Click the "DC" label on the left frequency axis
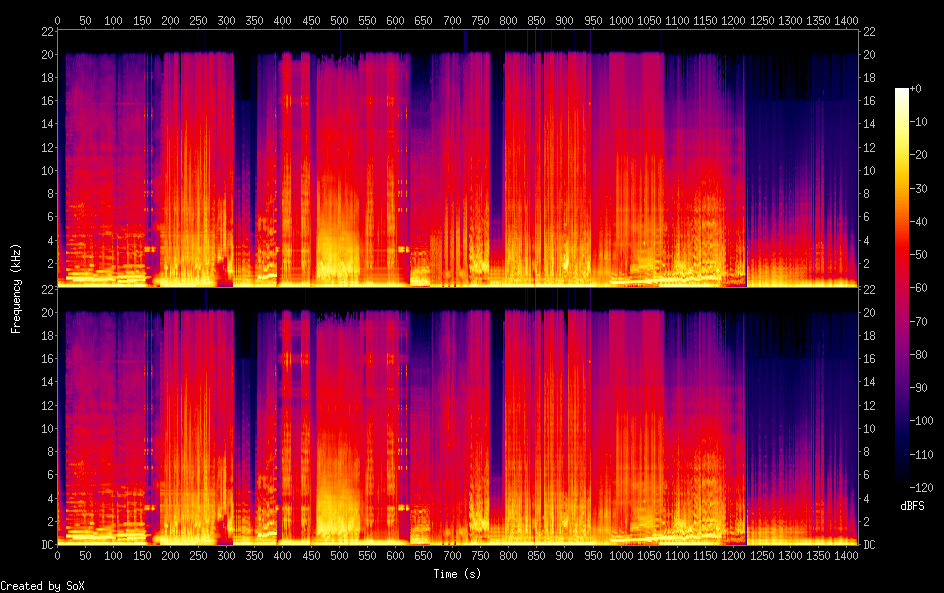This screenshot has height=593, width=944. [48, 544]
